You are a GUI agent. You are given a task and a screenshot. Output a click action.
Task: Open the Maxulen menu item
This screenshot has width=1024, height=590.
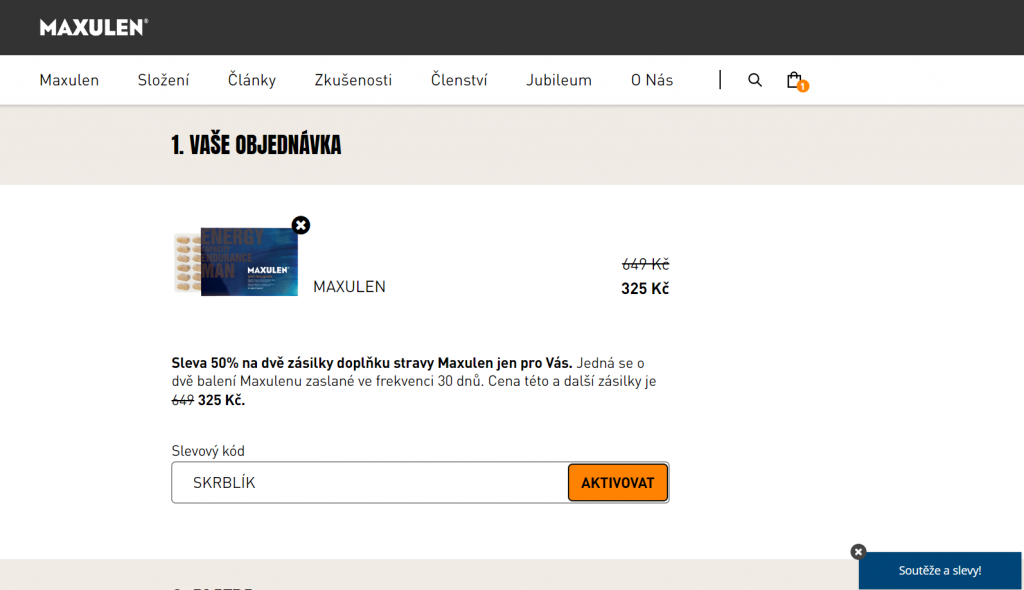(69, 80)
